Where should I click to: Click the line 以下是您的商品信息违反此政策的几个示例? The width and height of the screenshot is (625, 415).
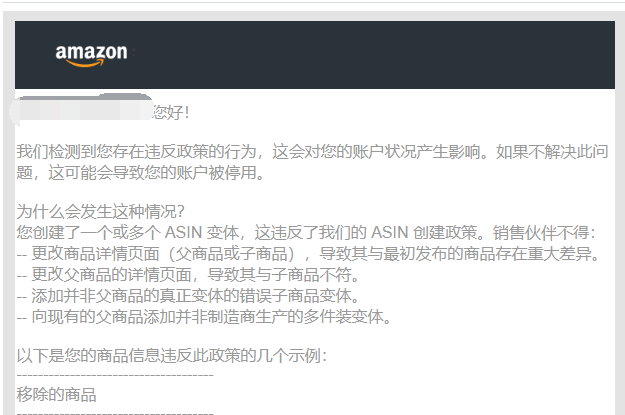(x=172, y=356)
